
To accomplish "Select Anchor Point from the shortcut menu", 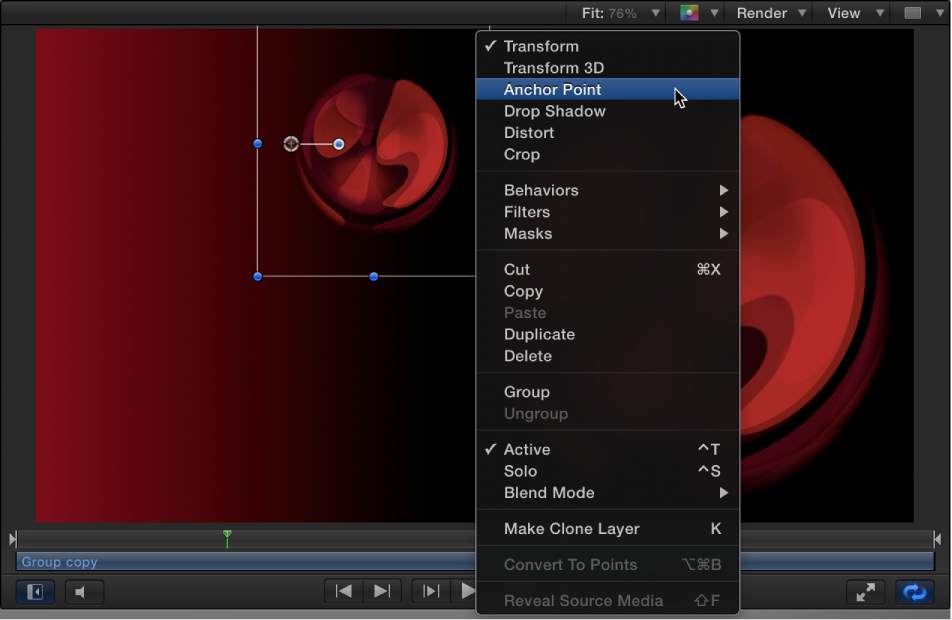I will [x=553, y=89].
